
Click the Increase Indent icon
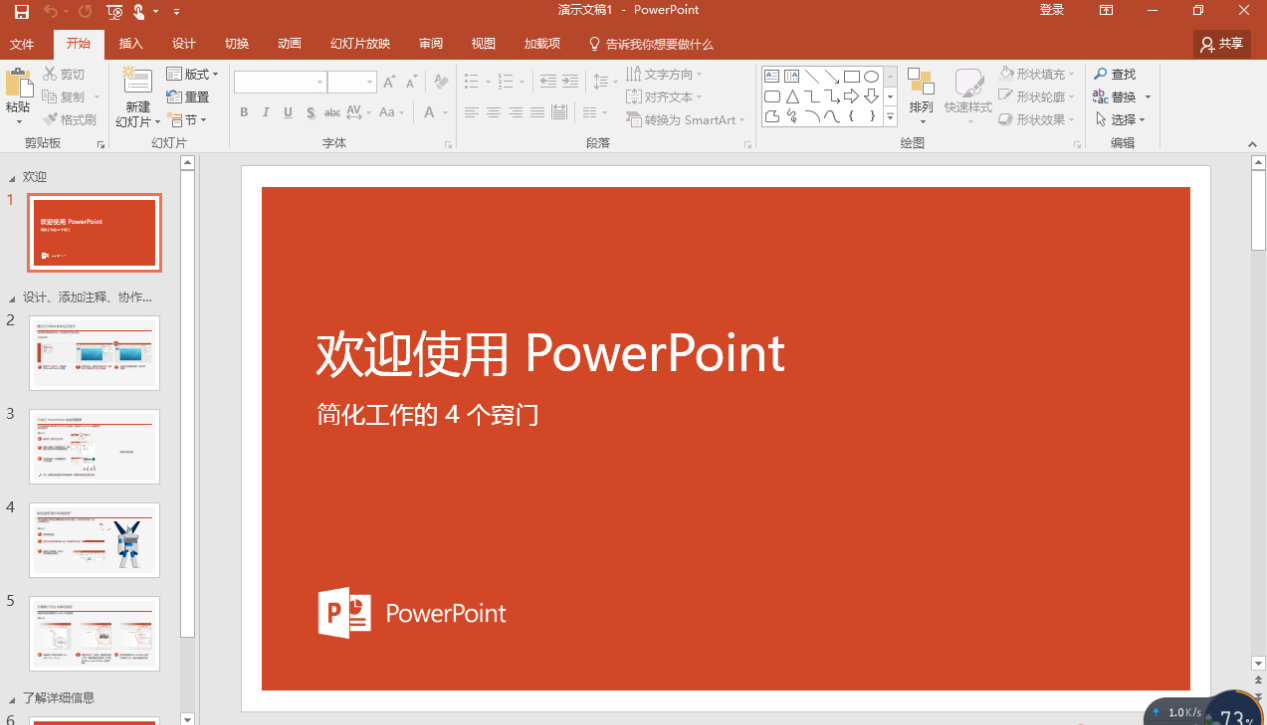point(570,82)
